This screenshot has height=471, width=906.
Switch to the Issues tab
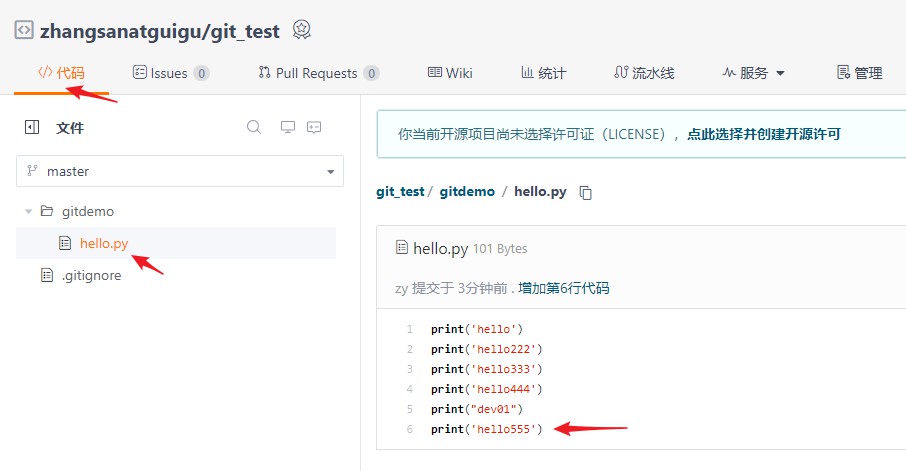click(x=170, y=73)
